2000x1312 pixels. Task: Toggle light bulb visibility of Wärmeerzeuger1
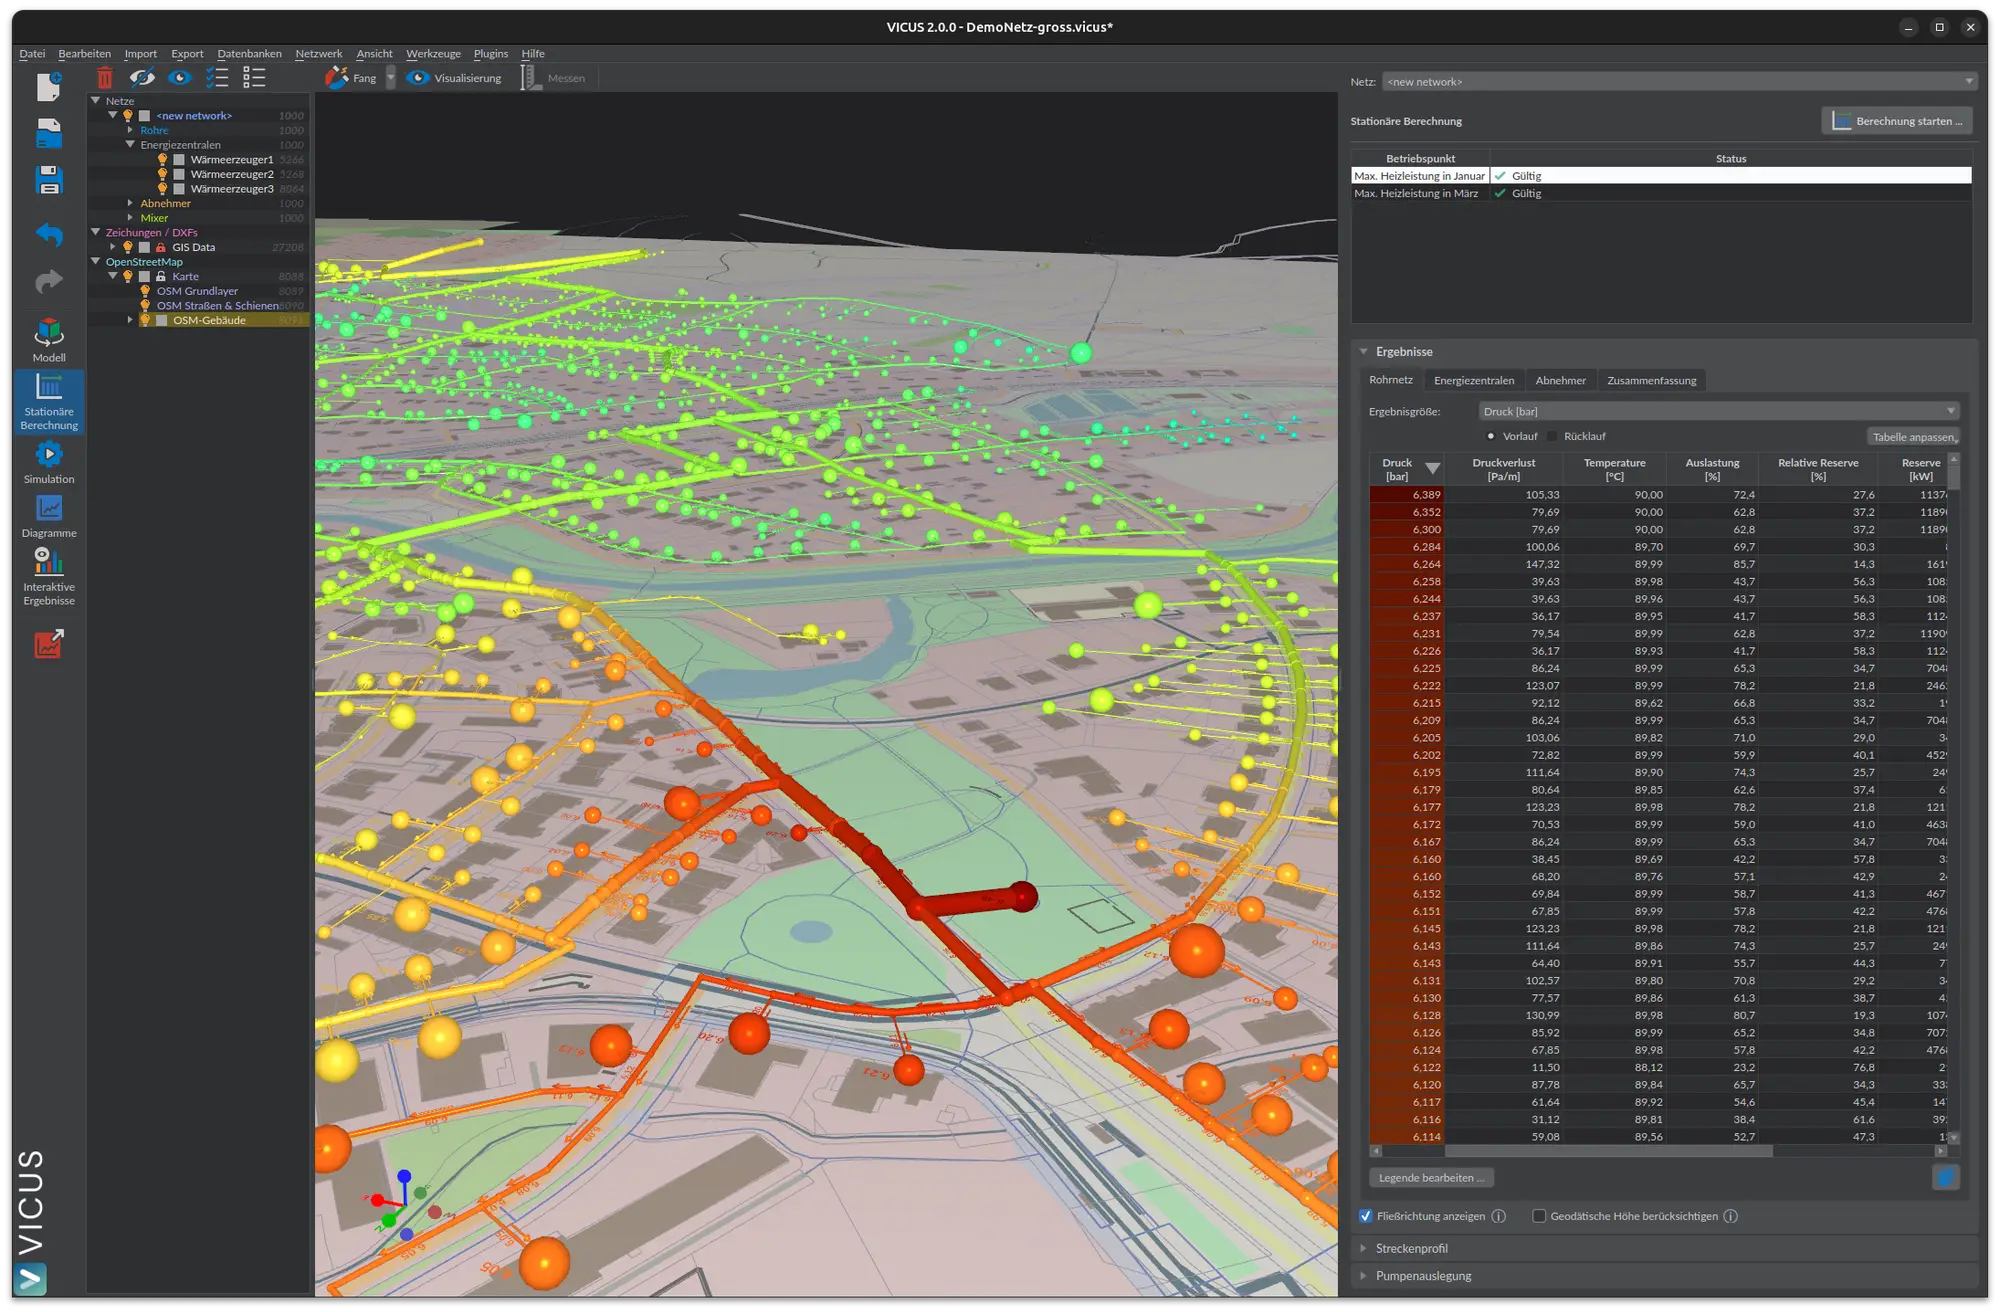[x=162, y=159]
